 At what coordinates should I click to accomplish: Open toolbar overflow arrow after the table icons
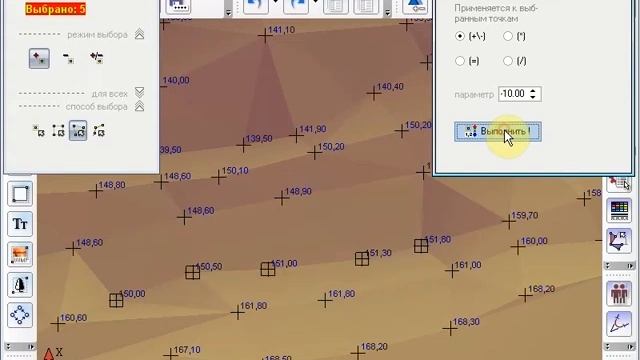coord(387,13)
